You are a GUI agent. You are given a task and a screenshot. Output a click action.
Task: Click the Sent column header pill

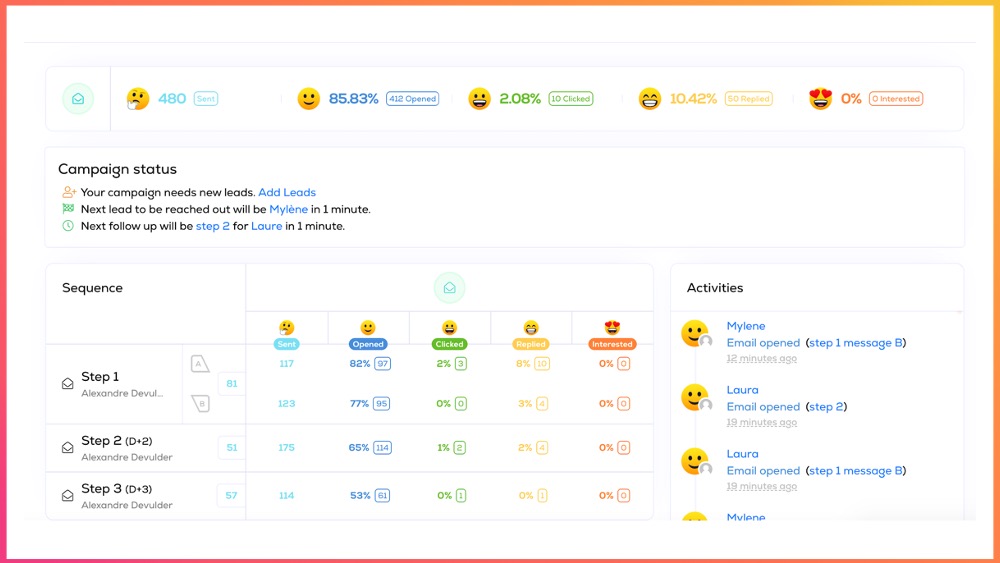click(x=286, y=344)
